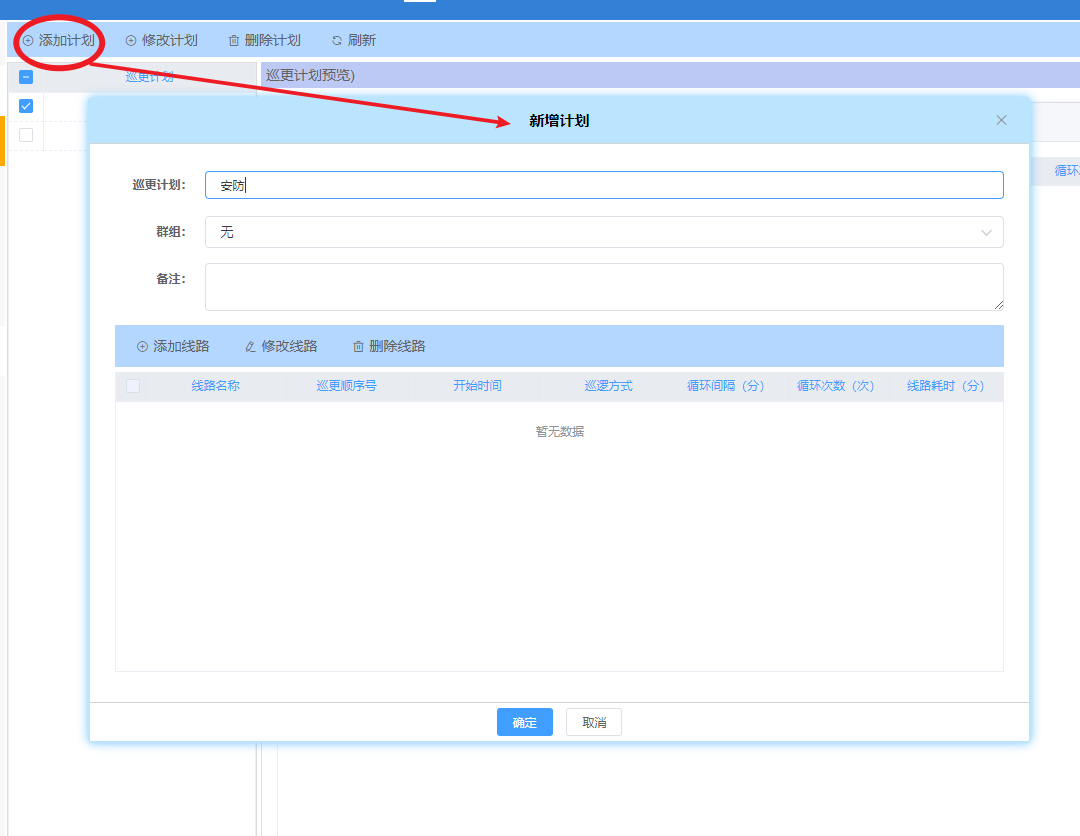This screenshot has width=1080, height=836.
Task: Click the 修改线路 pencil icon
Action: [x=251, y=347]
